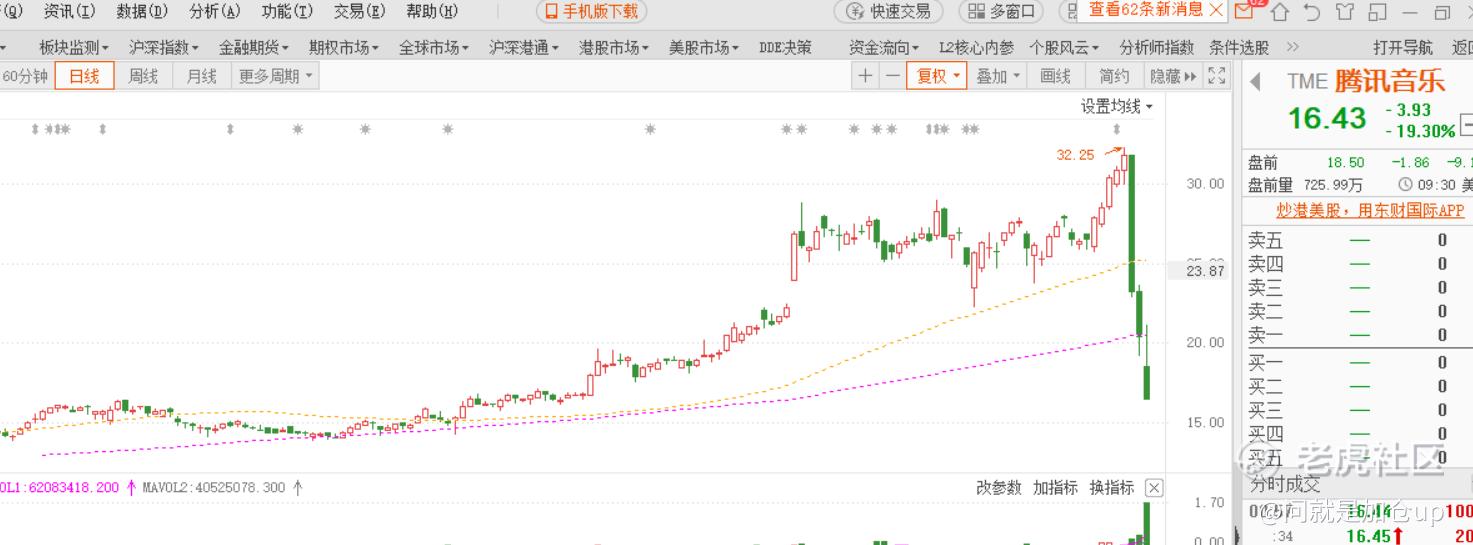Expand 港股市场 dropdown
Image resolution: width=1473 pixels, height=545 pixels.
coord(614,47)
